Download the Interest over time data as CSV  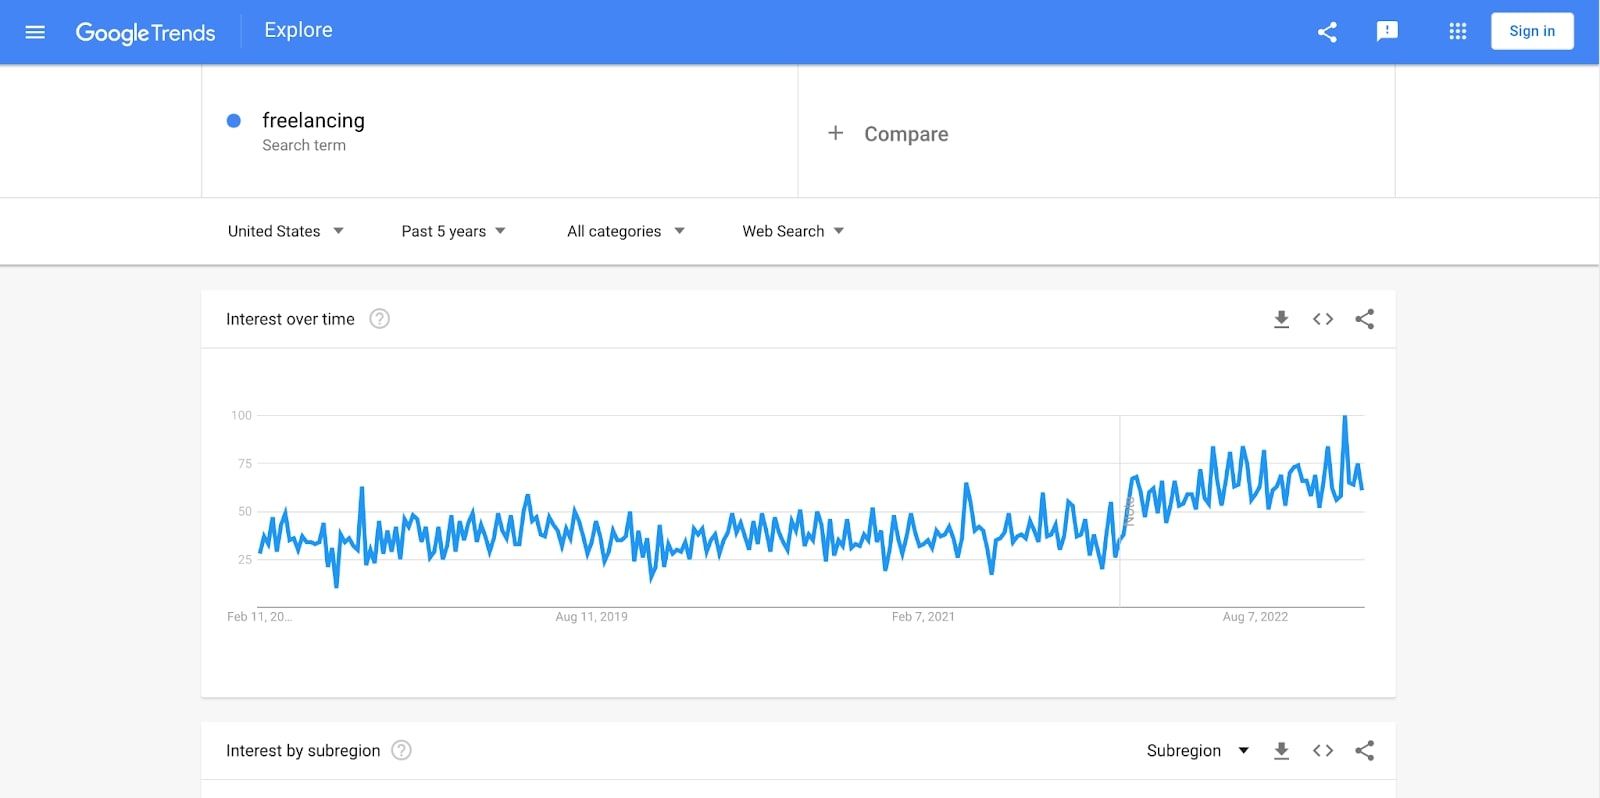coord(1281,318)
